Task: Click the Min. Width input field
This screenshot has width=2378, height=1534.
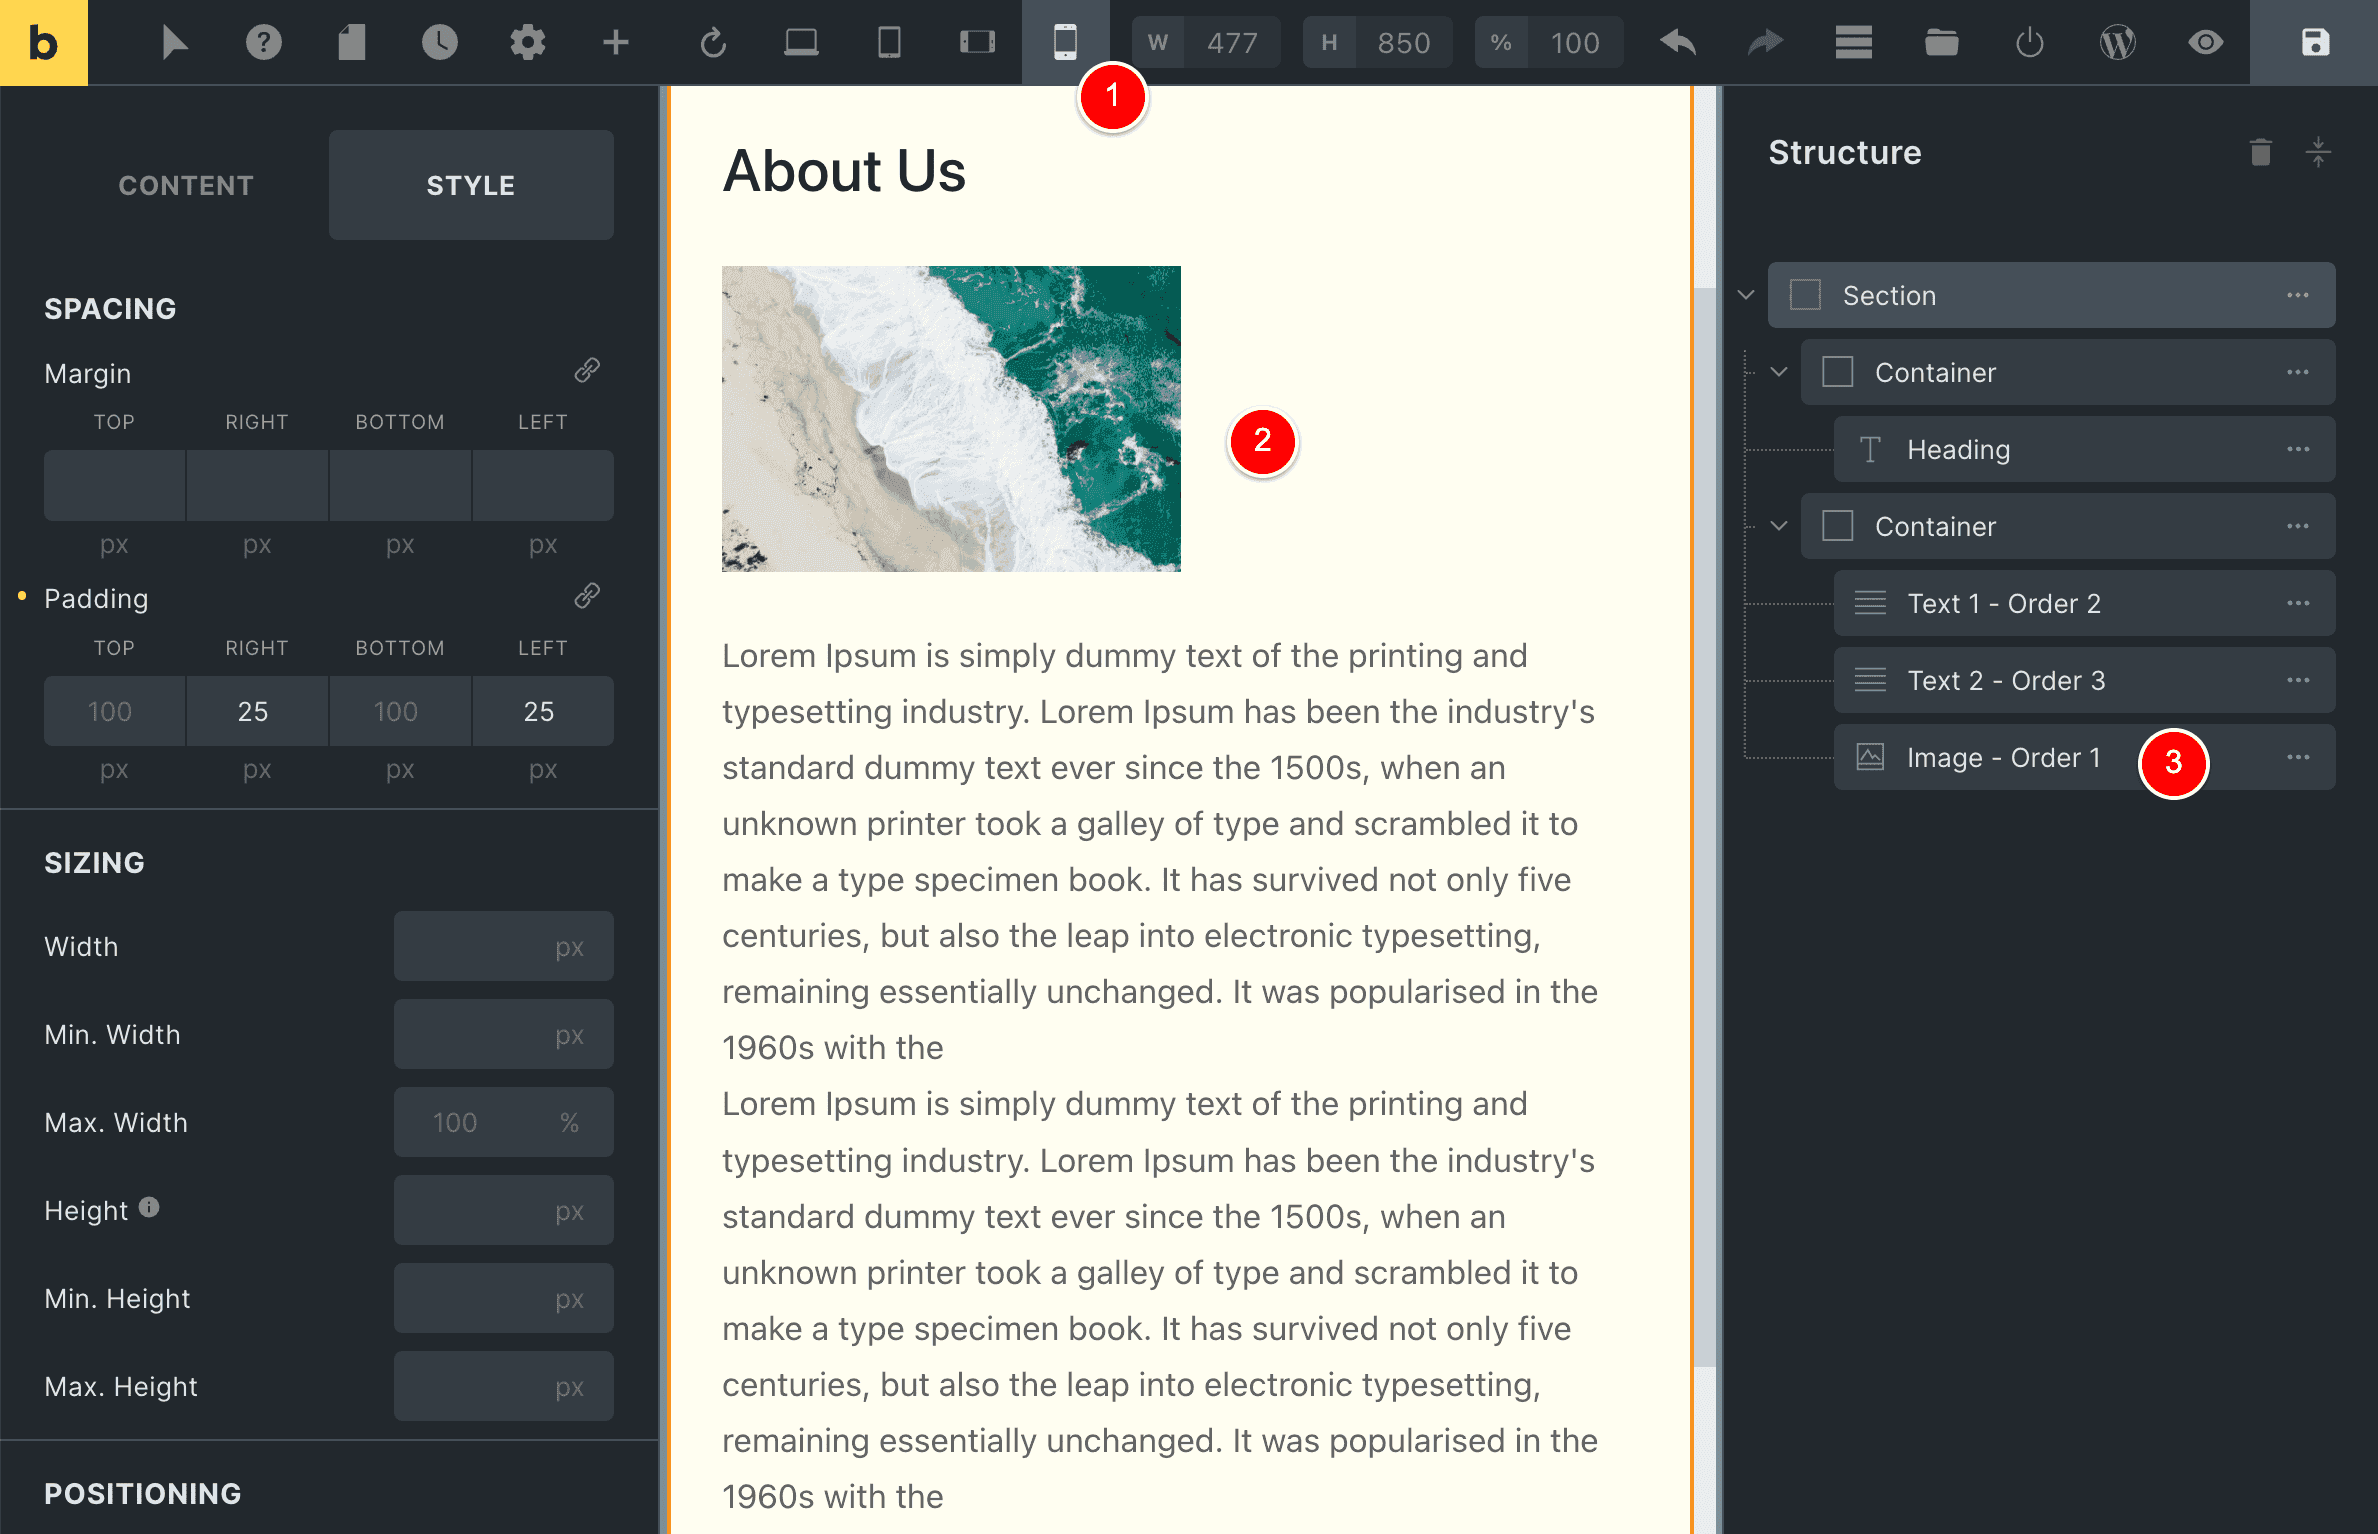Action: [x=503, y=1034]
